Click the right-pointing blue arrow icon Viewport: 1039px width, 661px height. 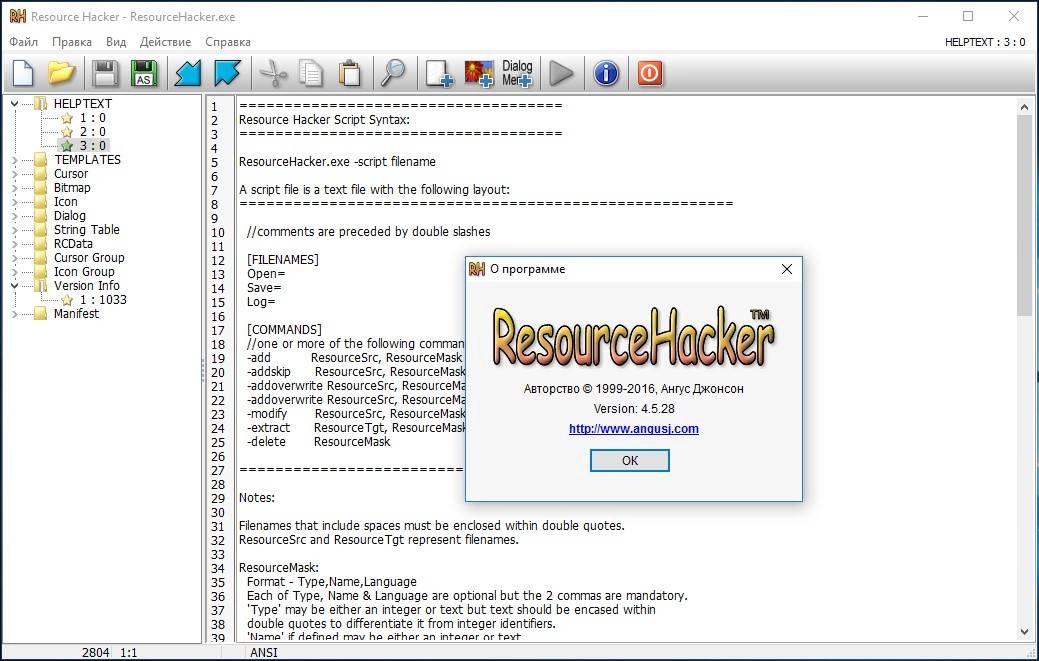point(227,73)
